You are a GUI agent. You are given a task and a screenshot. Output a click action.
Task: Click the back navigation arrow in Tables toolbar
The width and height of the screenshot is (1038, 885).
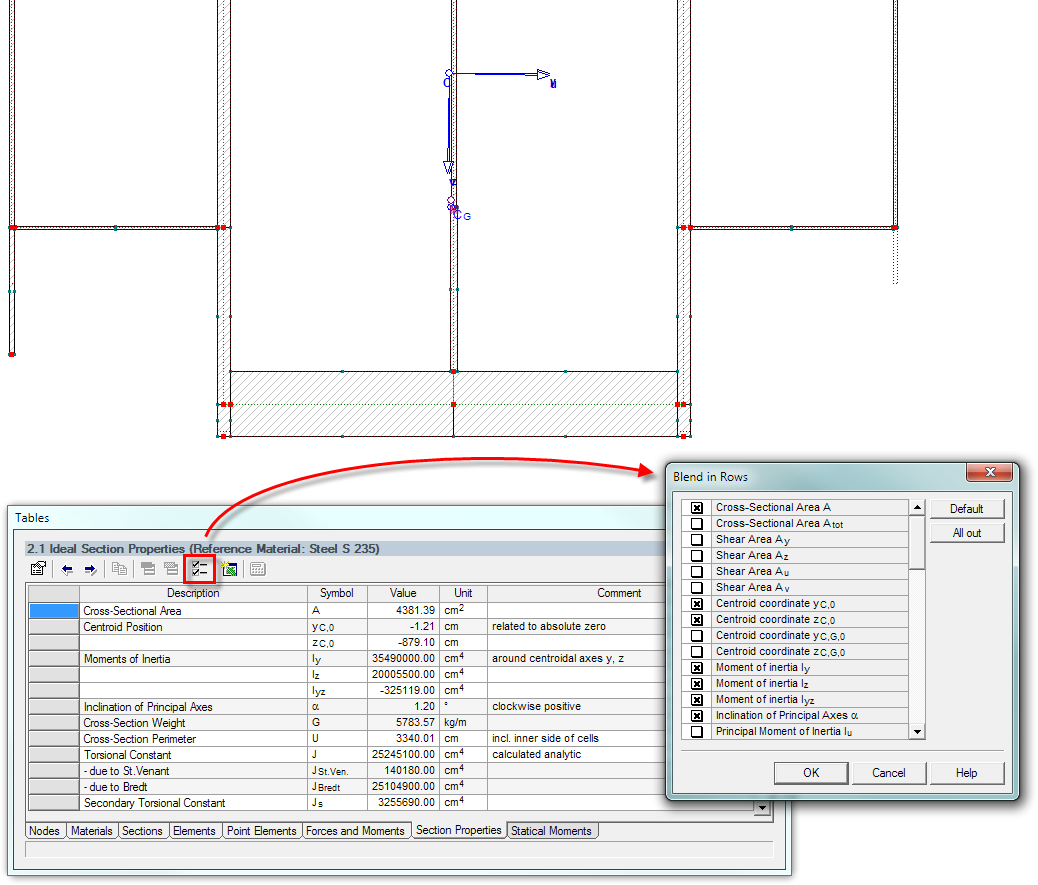[67, 569]
